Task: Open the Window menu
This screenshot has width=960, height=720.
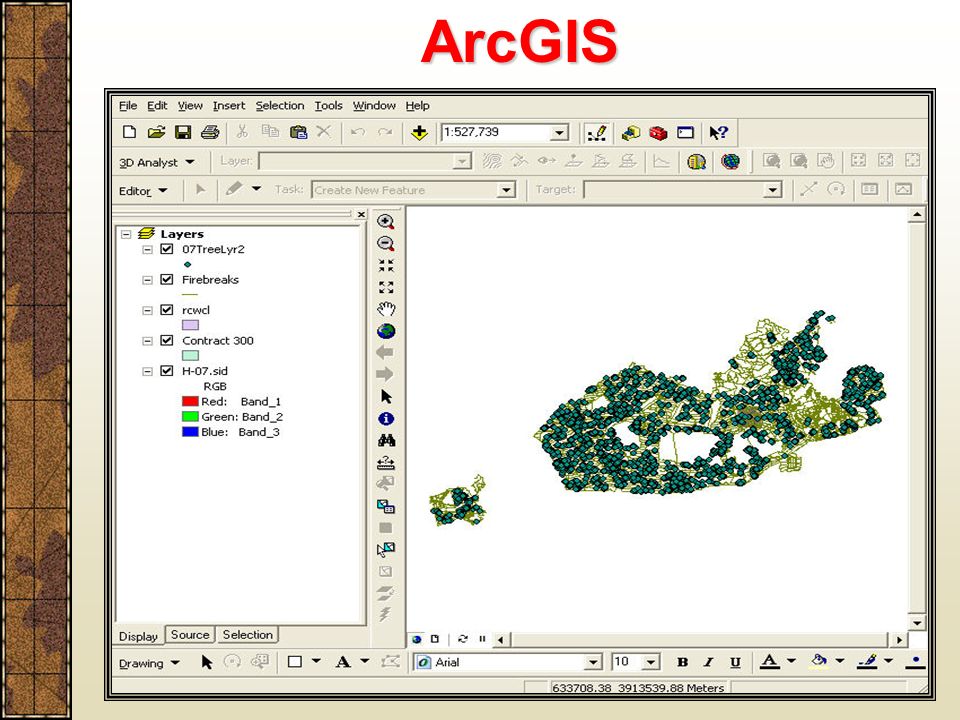Action: pos(374,105)
